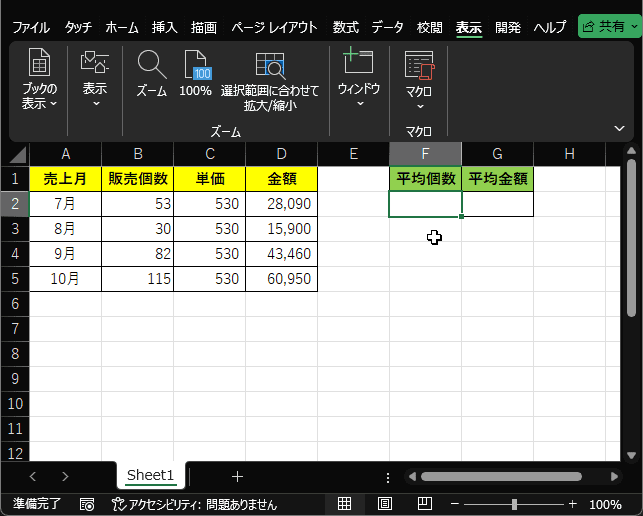Viewport: 643px width, 516px height.
Task: Click vertical scrollbar up arrow
Action: [x=632, y=151]
